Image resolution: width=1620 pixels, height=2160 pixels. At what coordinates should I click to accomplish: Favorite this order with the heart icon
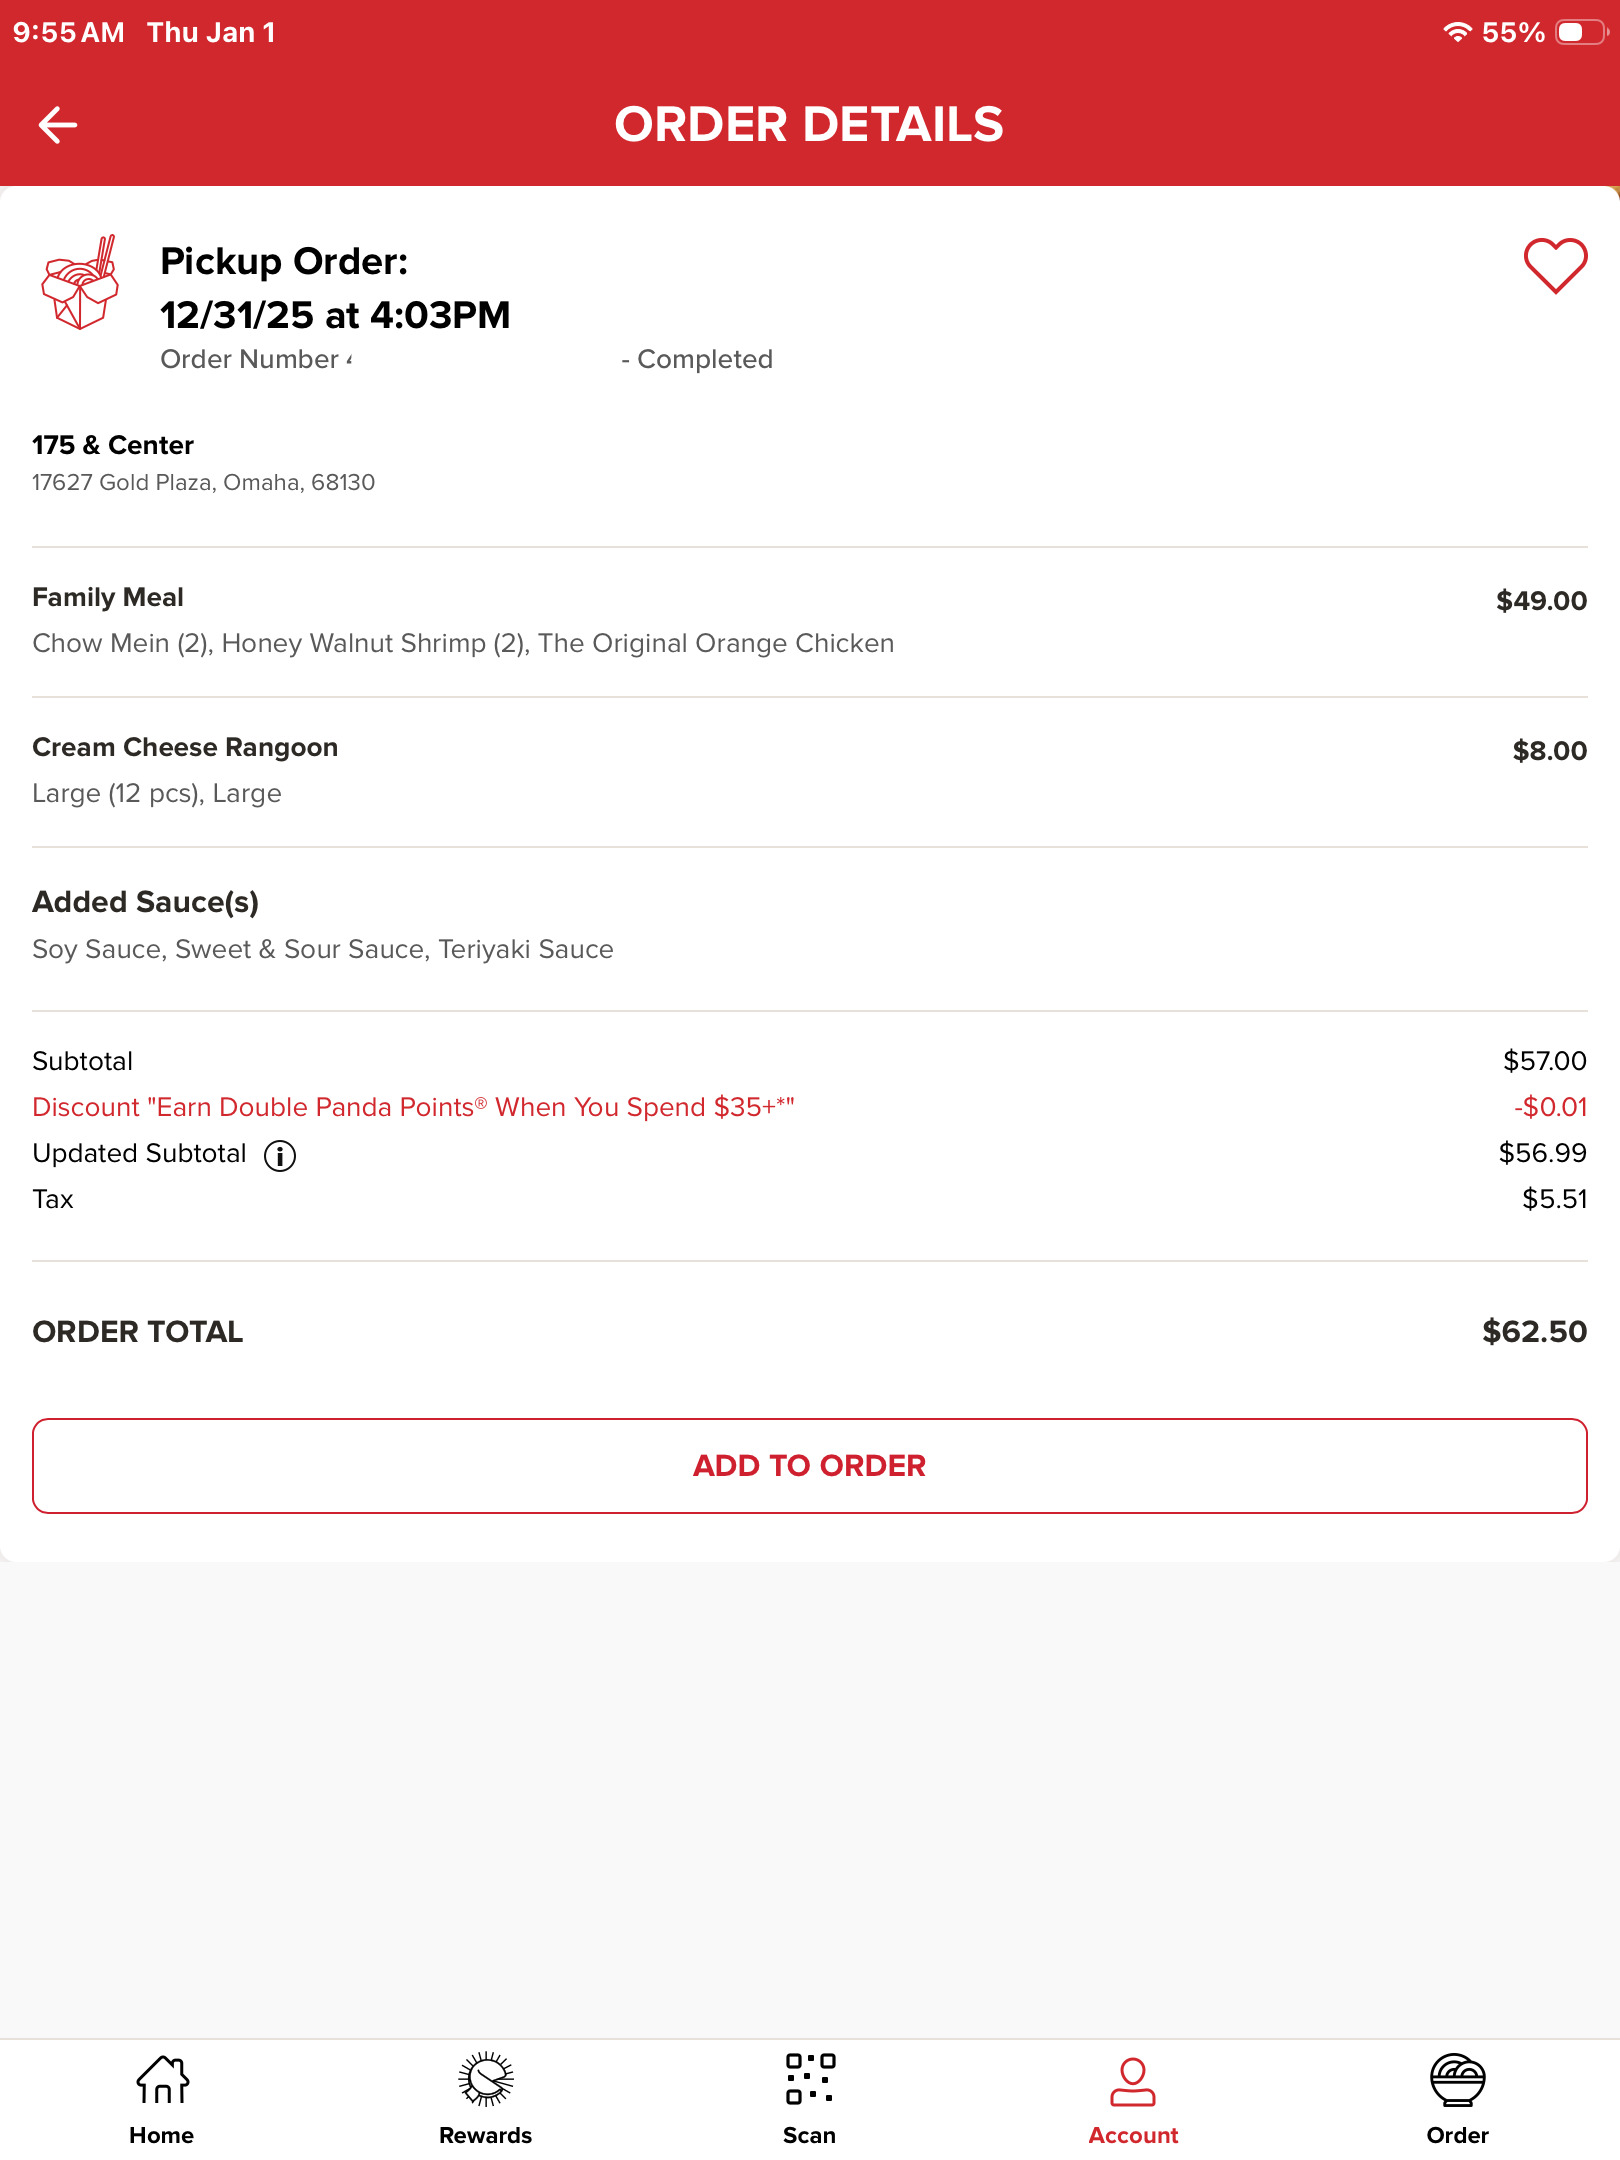1554,266
